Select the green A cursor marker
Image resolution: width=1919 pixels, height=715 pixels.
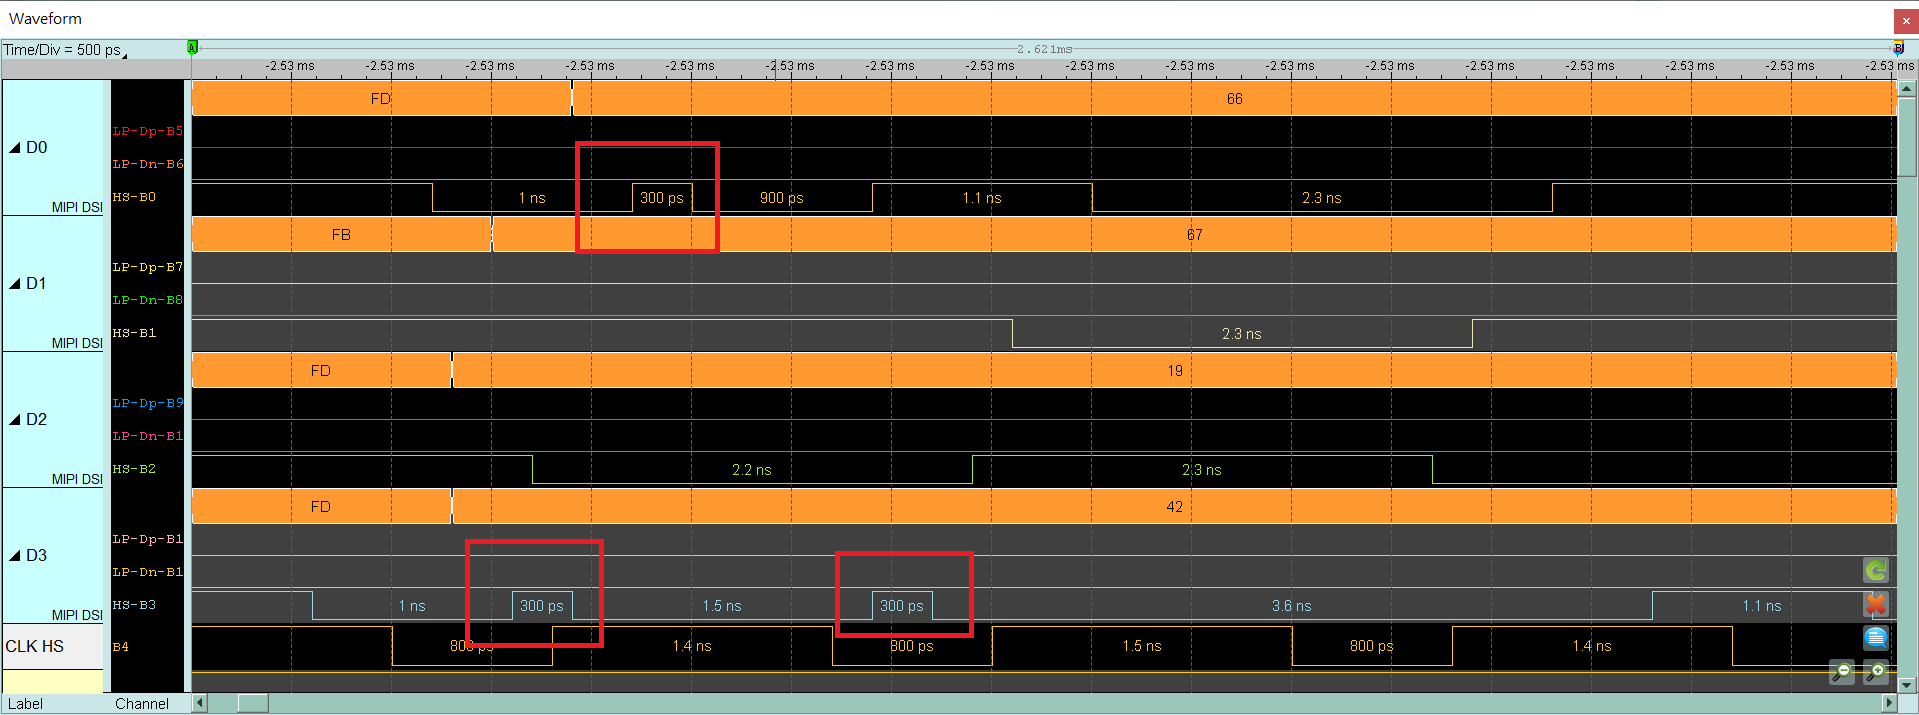[x=192, y=47]
